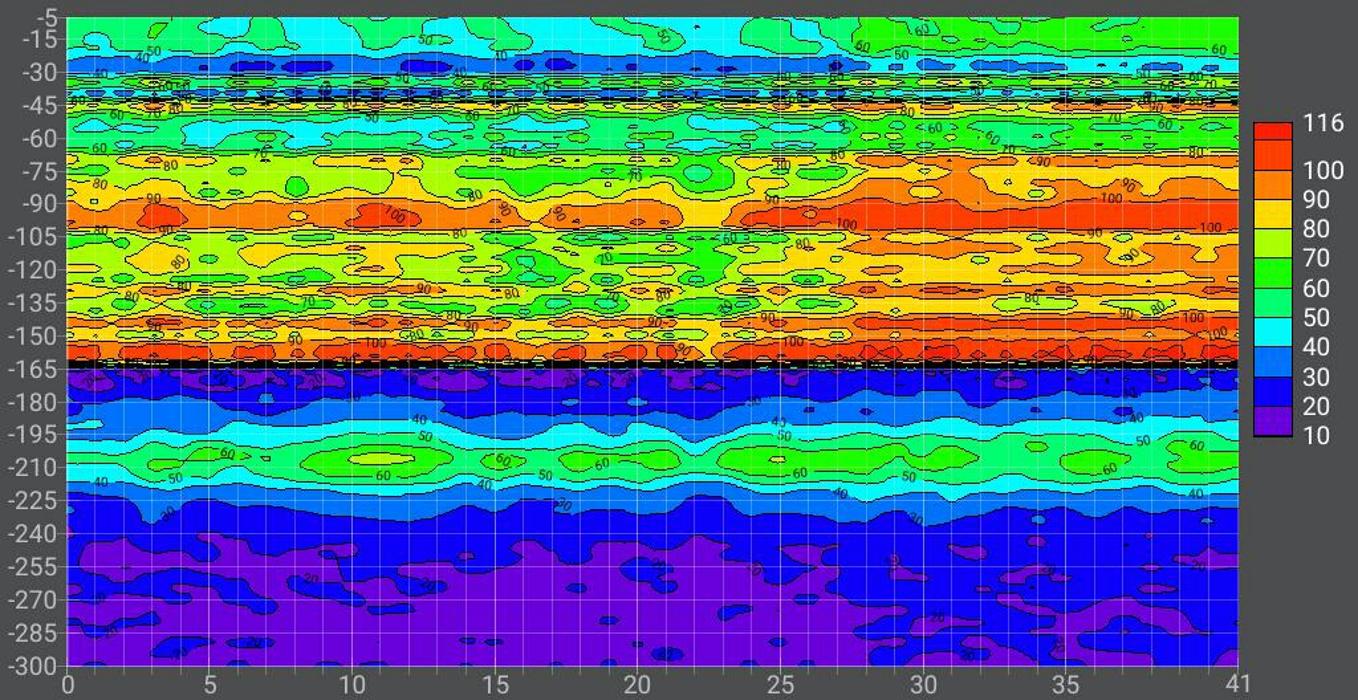Click the black horizontal band in the plot
1358x700 pixels.
point(650,364)
